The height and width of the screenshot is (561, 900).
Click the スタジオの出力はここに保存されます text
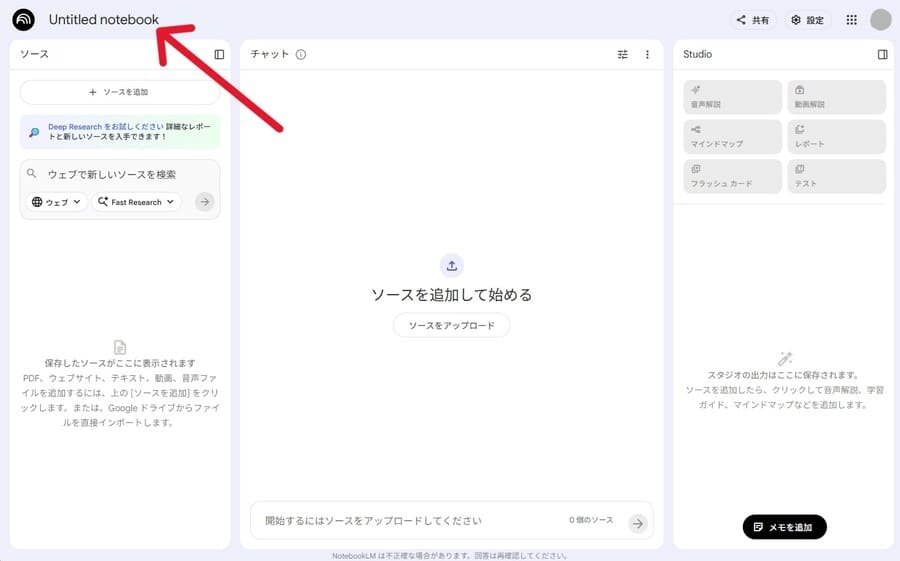coord(784,375)
